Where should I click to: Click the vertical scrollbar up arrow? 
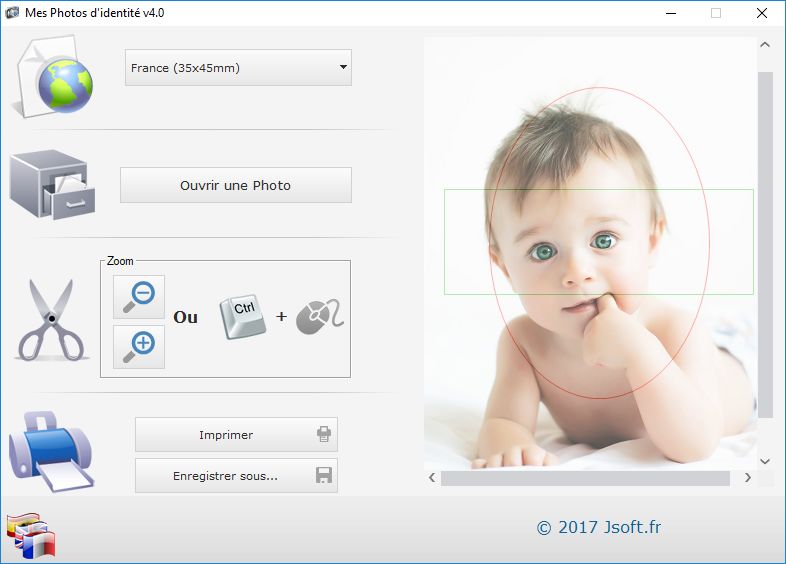click(x=765, y=45)
